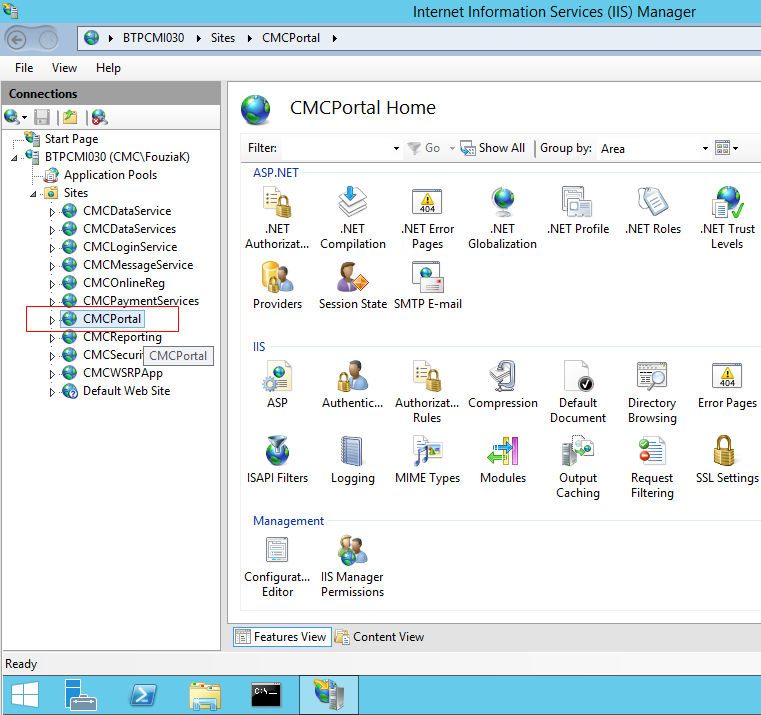
Task: Open Modules feature
Action: pos(503,460)
